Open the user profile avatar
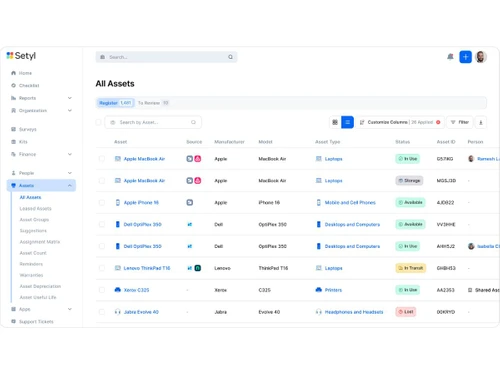The height and width of the screenshot is (375, 500). click(x=480, y=57)
